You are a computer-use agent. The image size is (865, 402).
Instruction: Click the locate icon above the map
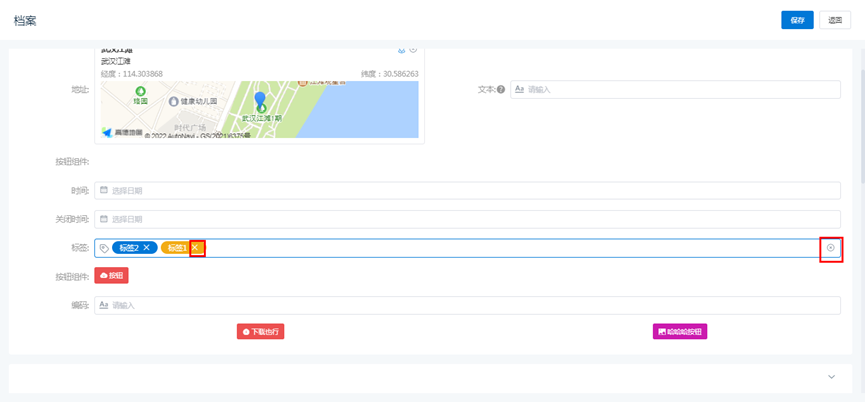(x=402, y=50)
